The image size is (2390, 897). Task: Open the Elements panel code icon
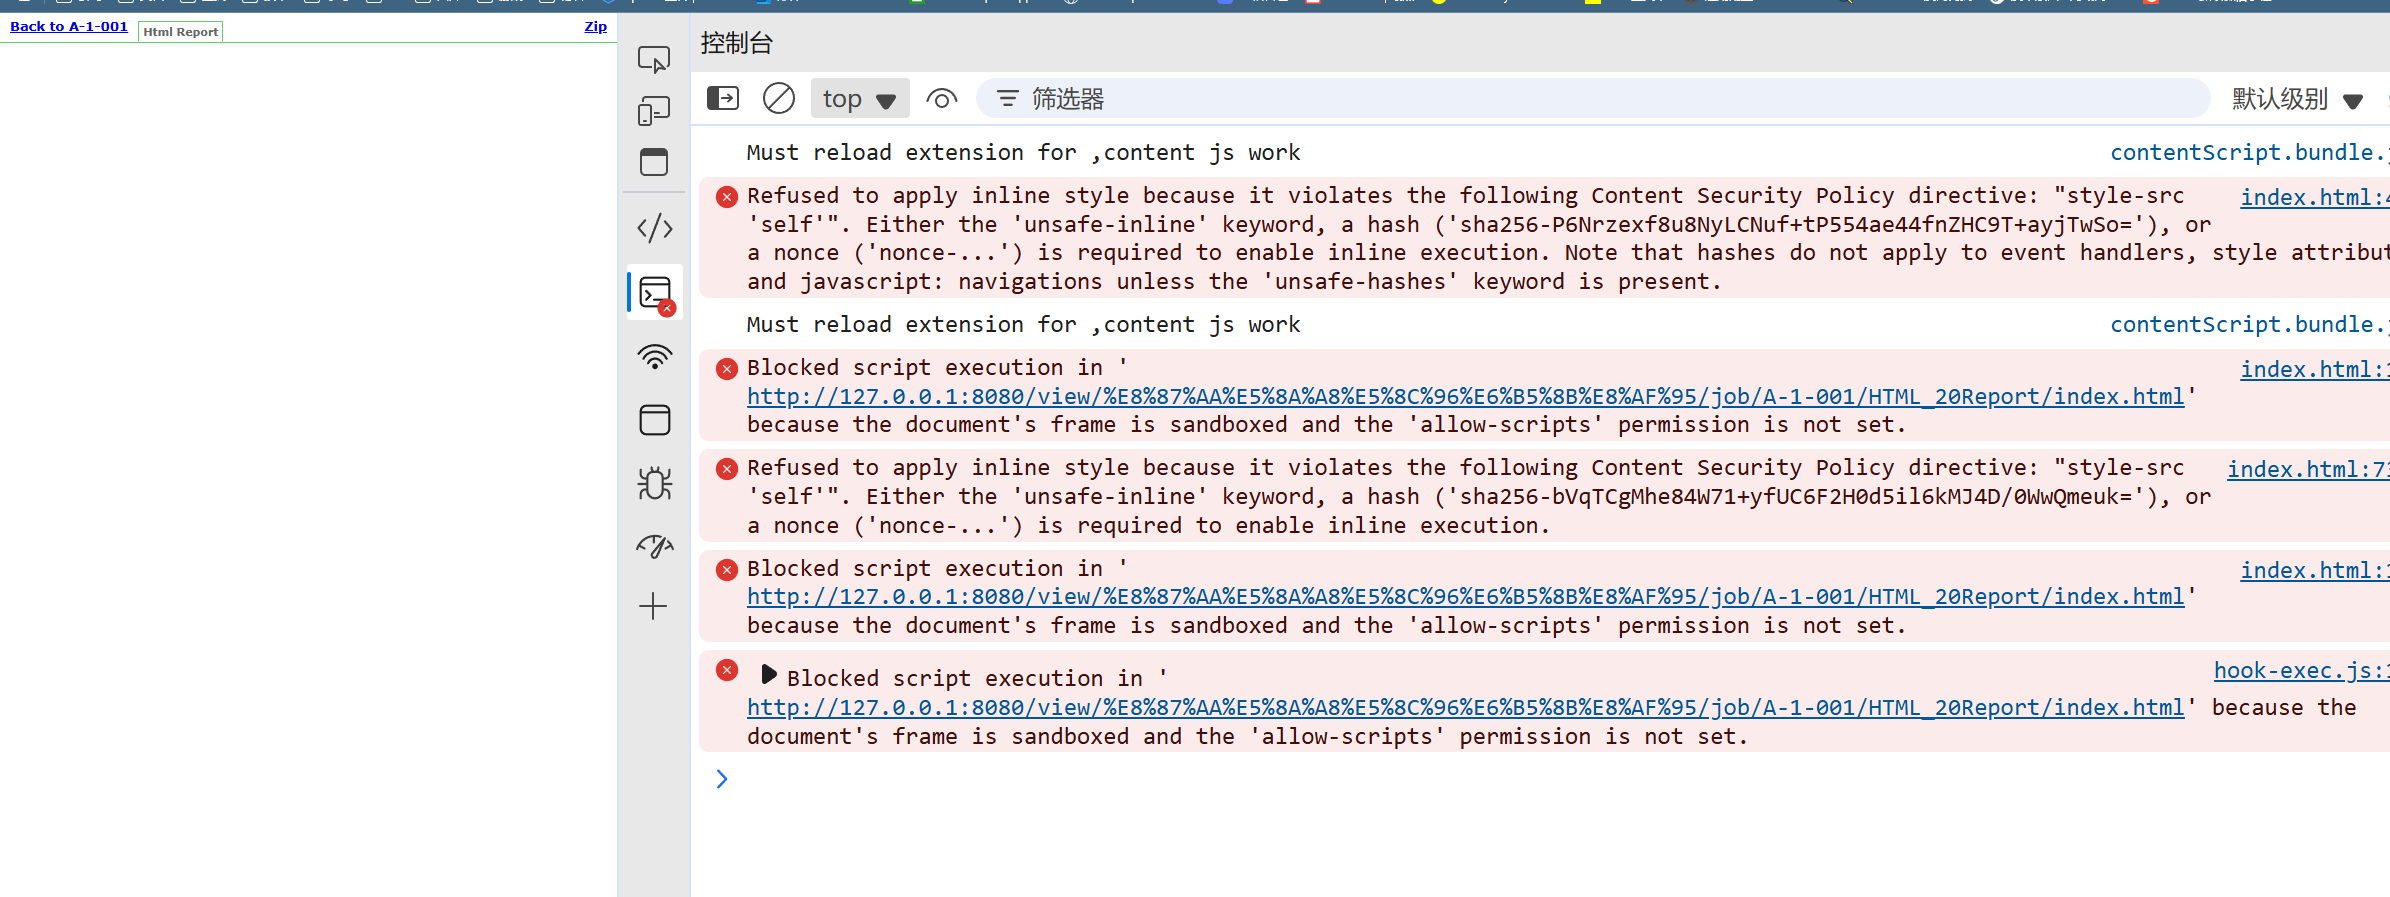point(654,228)
